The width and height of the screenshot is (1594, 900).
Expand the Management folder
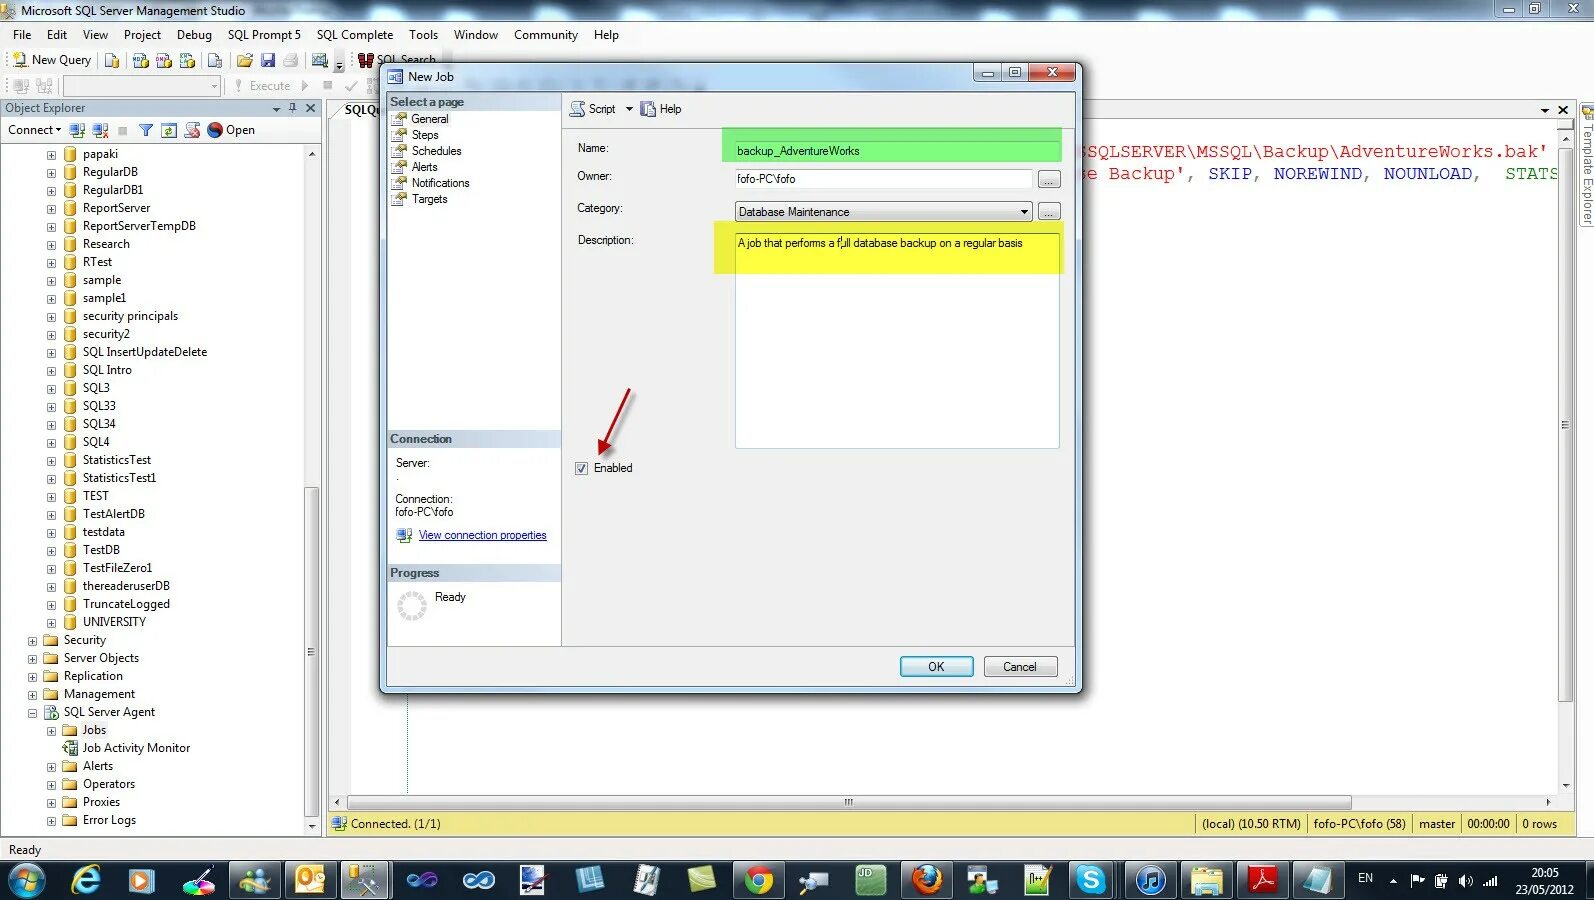32,695
